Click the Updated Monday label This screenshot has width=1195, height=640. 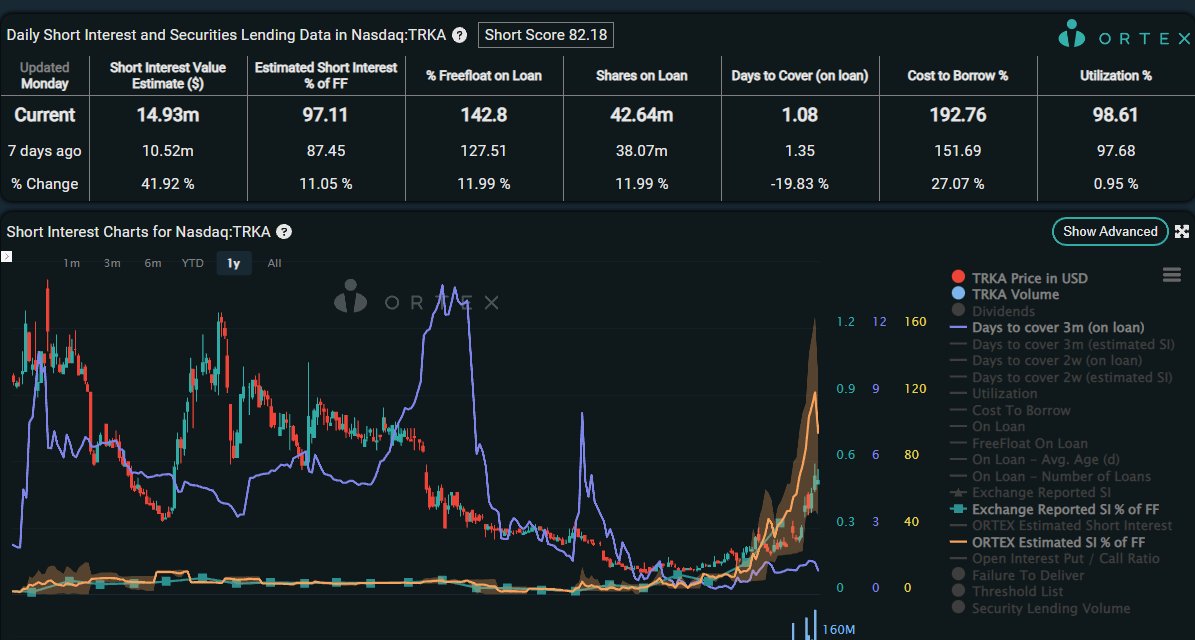click(44, 75)
